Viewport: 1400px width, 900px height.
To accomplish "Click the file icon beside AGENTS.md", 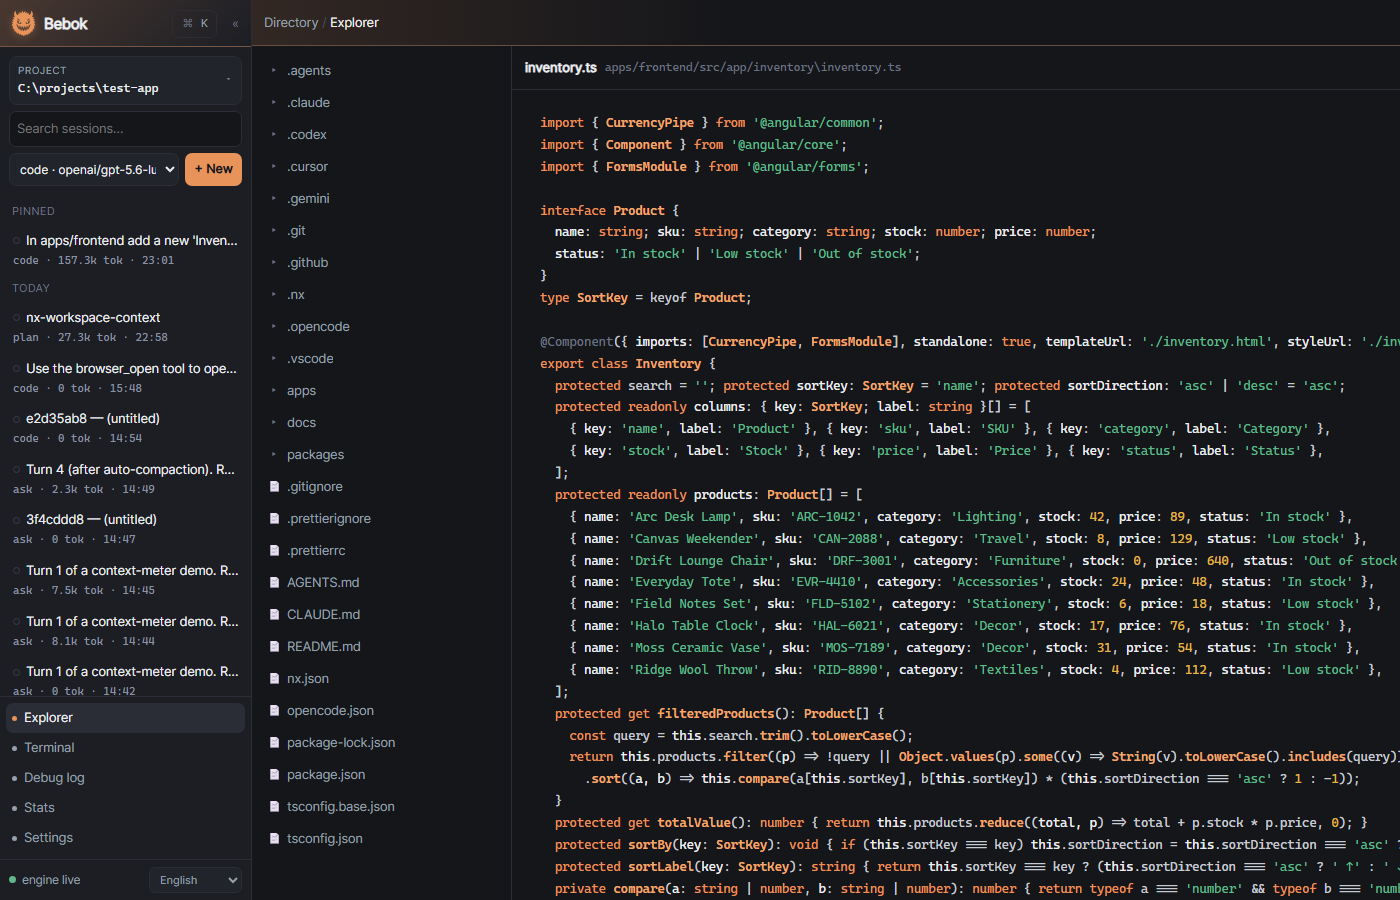I will click(274, 583).
